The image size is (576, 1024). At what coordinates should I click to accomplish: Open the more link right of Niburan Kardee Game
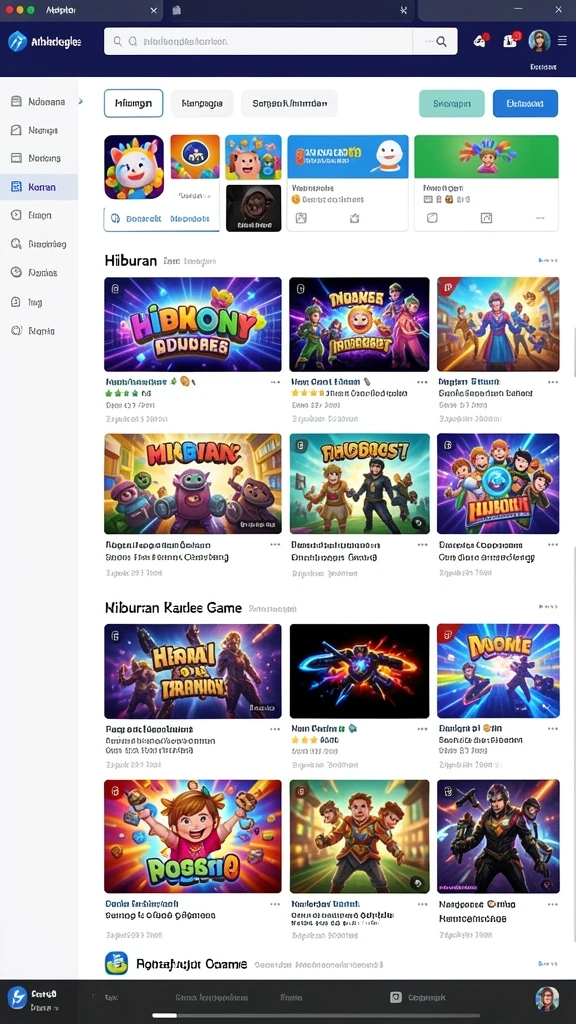[x=548, y=607]
